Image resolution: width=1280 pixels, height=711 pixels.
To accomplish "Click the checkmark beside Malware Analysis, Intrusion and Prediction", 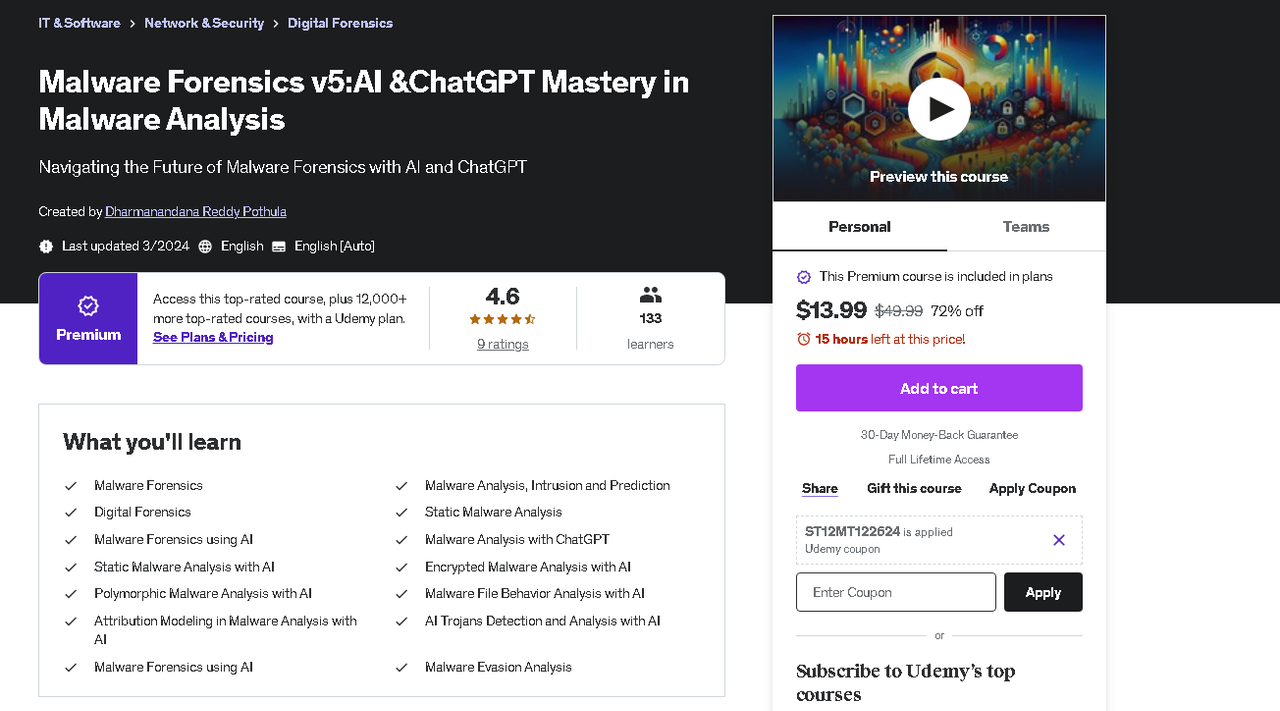I will [x=401, y=486].
